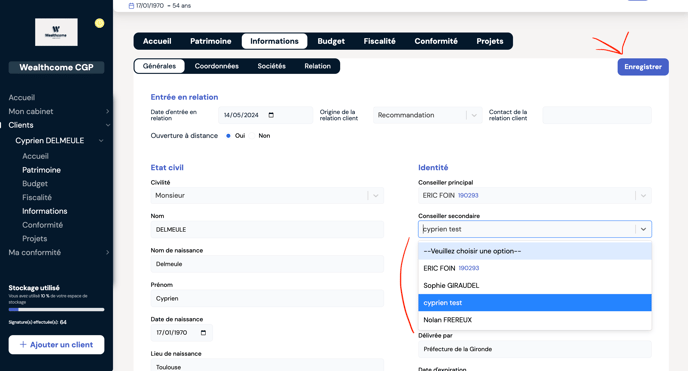The height and width of the screenshot is (371, 688).
Task: Open calendar icon in Date de naissance field
Action: 203,332
